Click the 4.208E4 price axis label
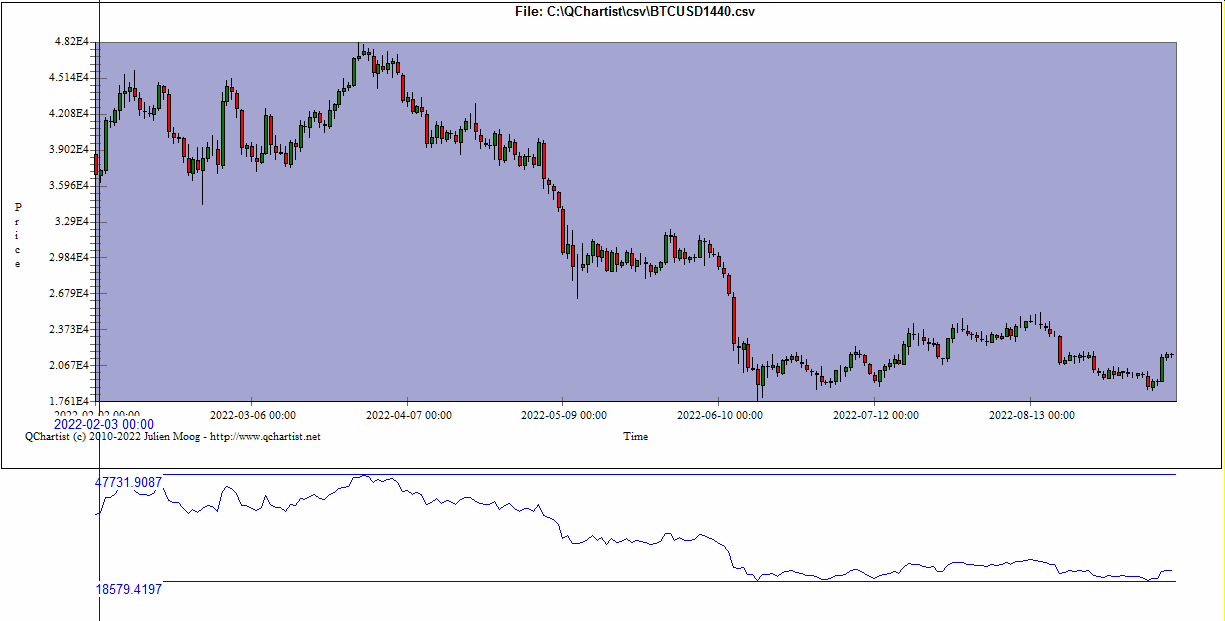The height and width of the screenshot is (621, 1225). (71, 113)
